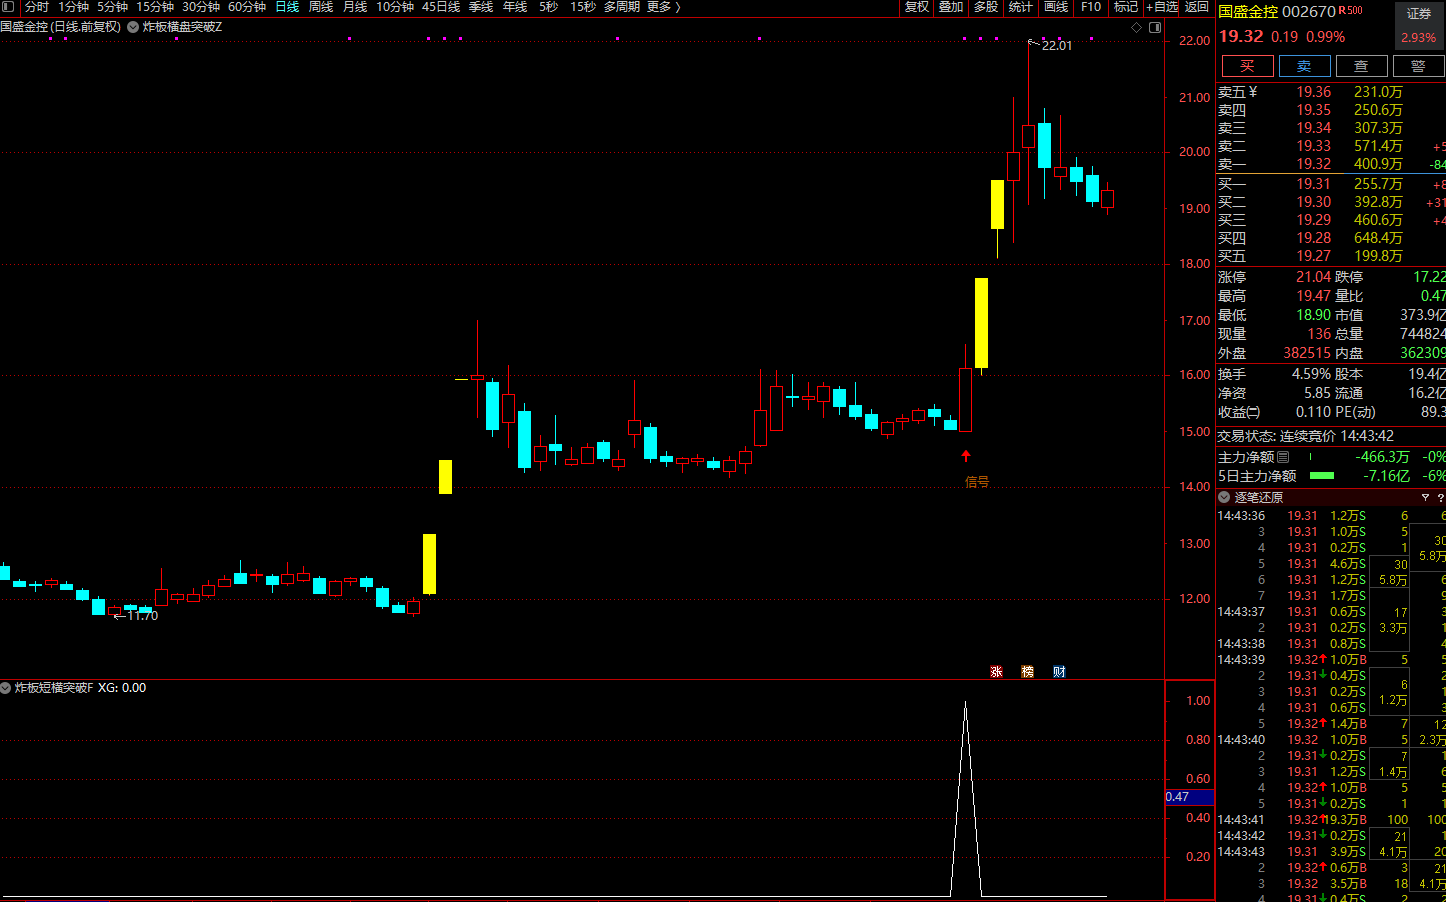Click the red 涨 marker badge
Image resolution: width=1446 pixels, height=902 pixels.
coord(996,672)
